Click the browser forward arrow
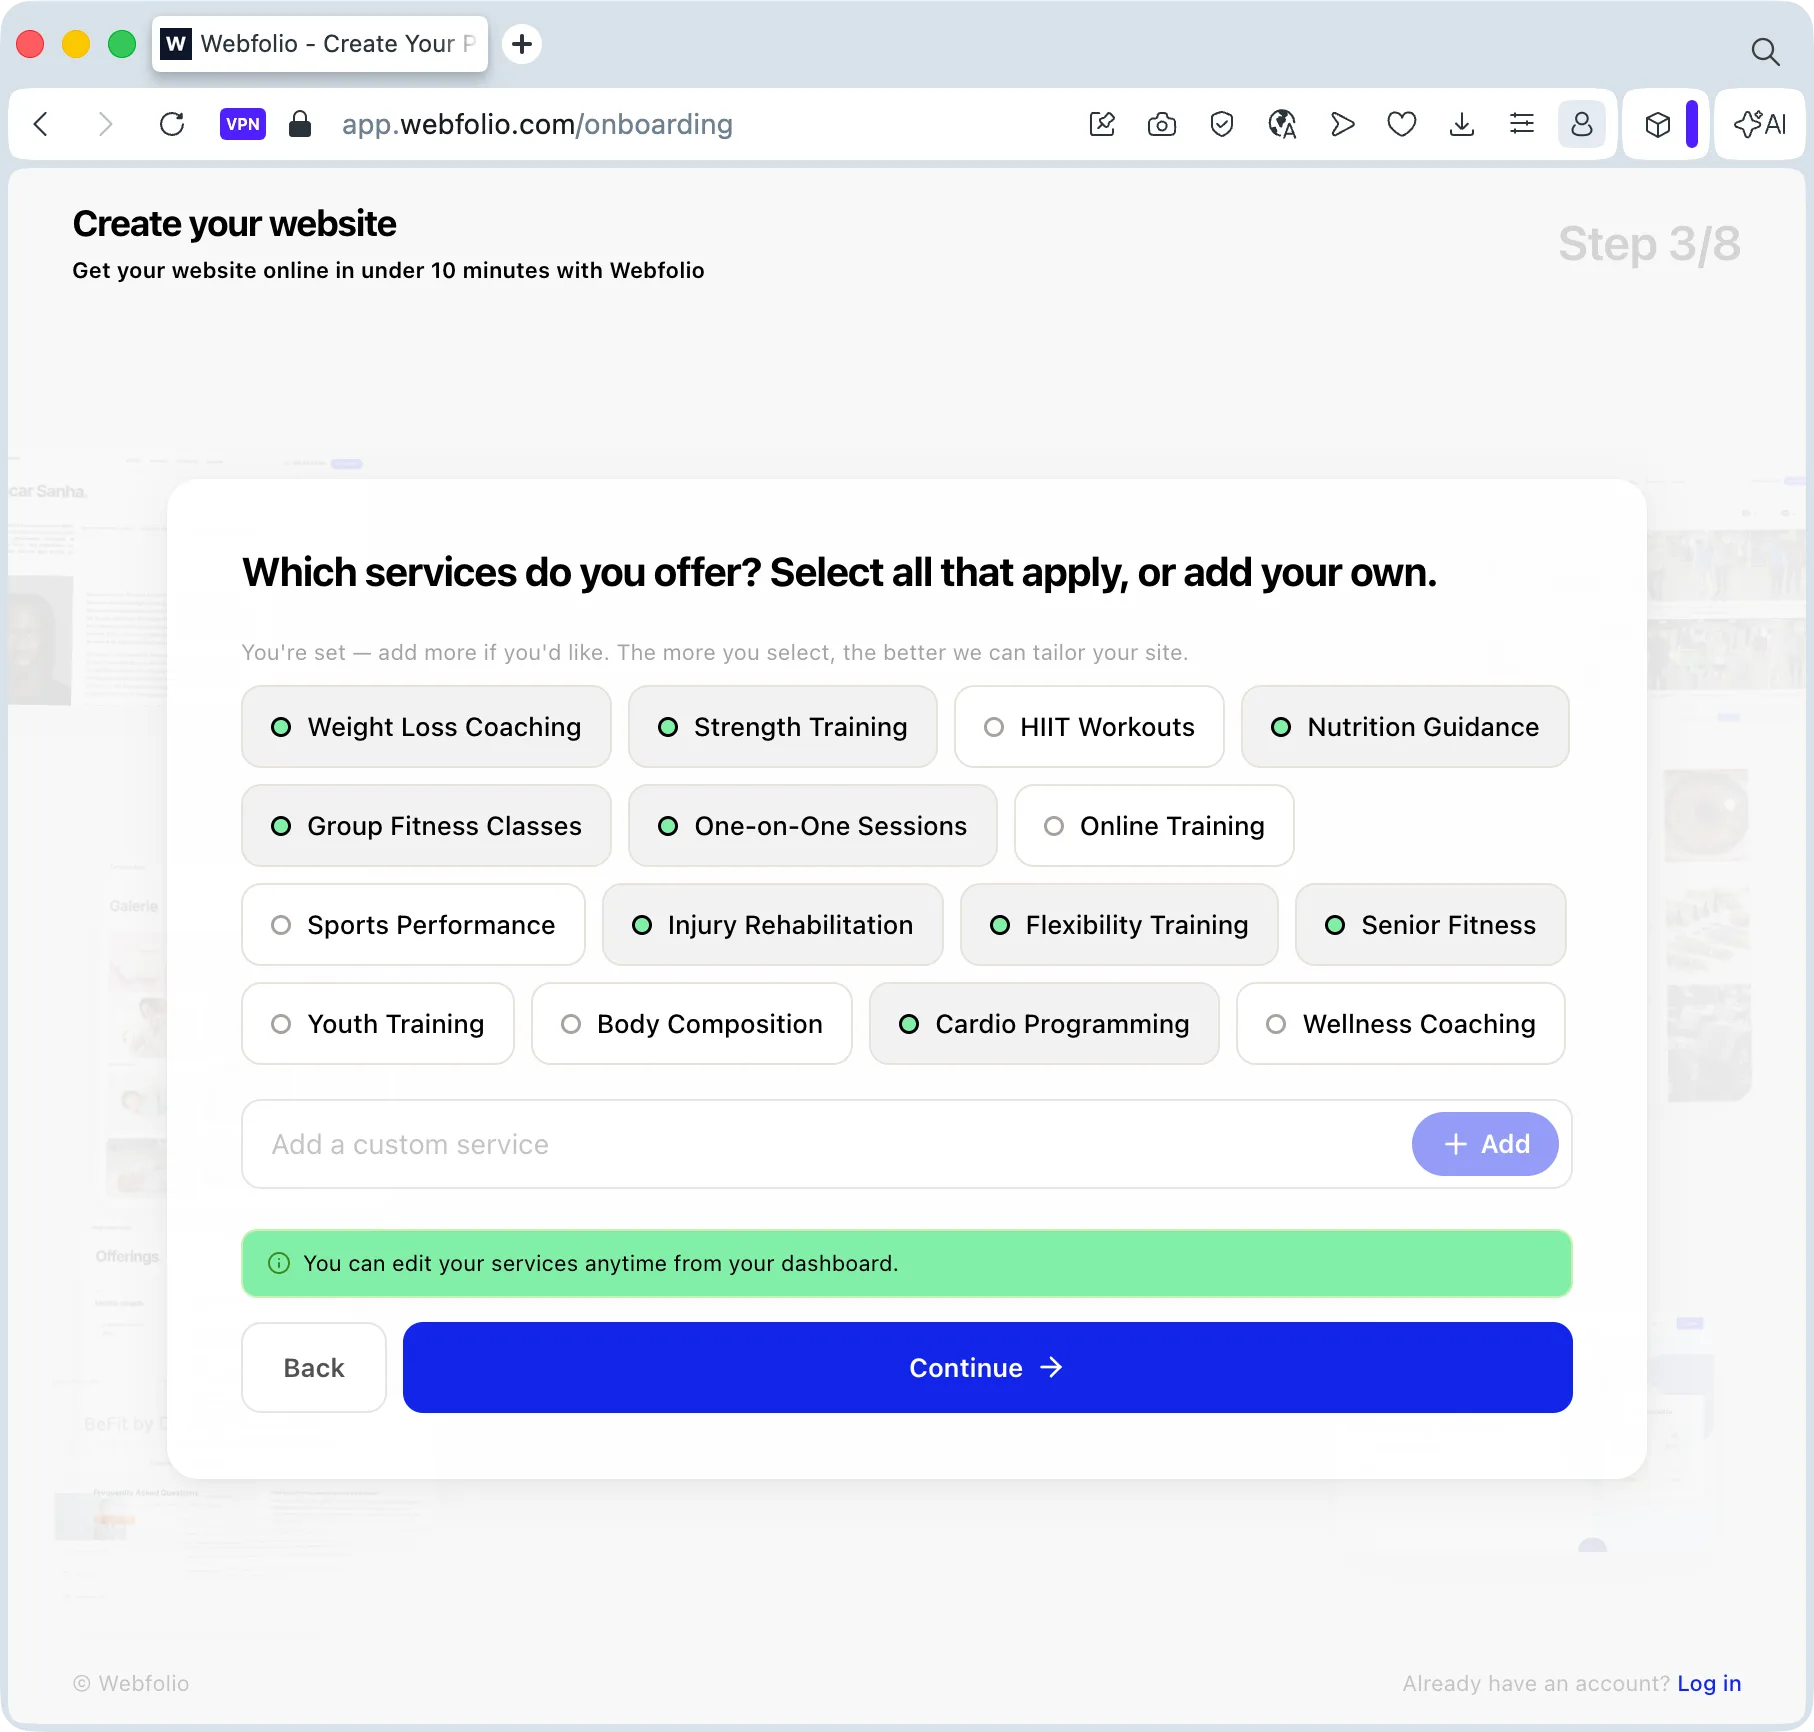 point(105,124)
